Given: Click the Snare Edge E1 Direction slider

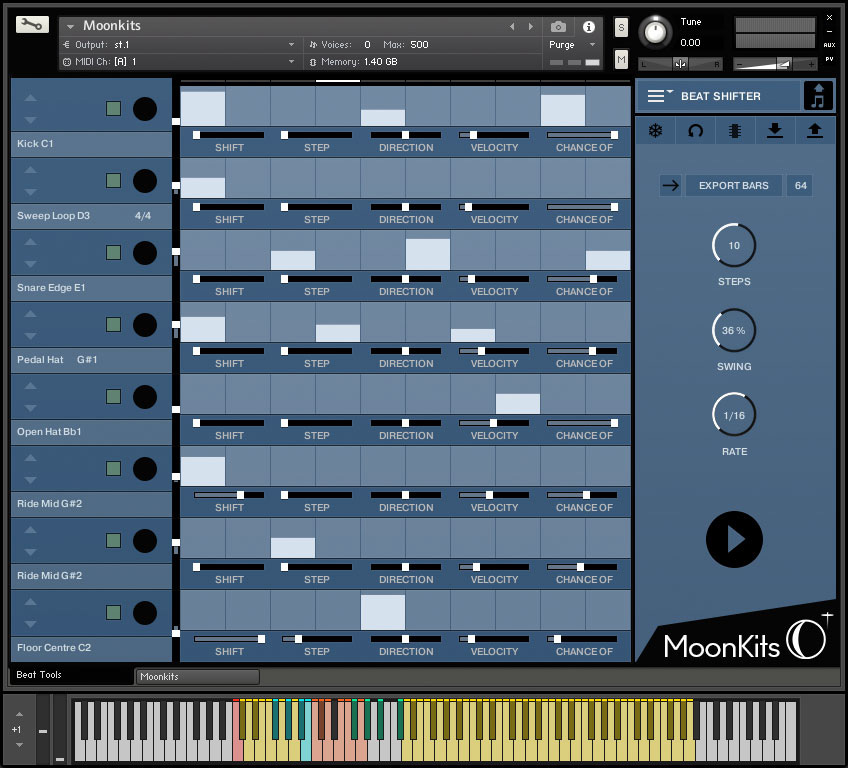Looking at the screenshot, I should pyautogui.click(x=406, y=279).
